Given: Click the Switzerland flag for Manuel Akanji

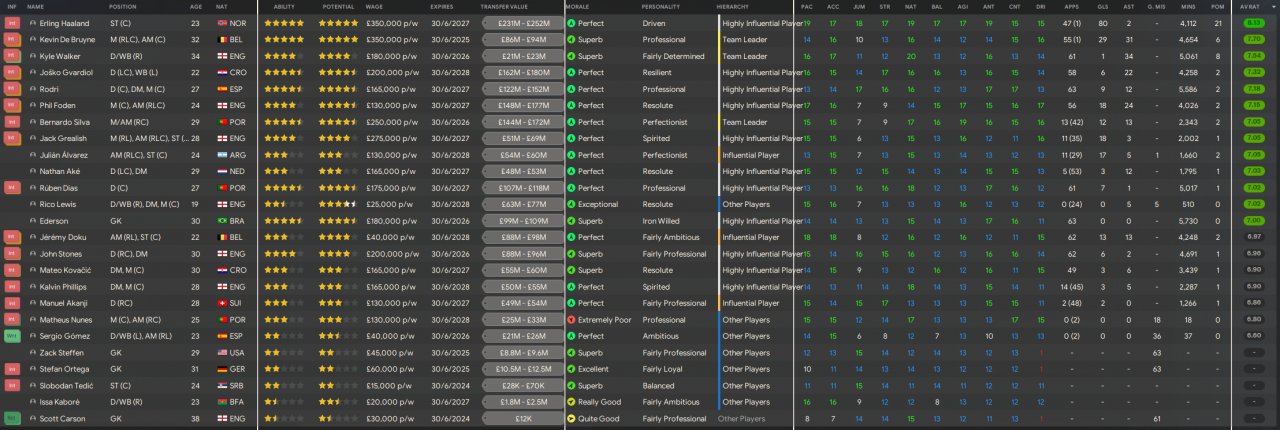Looking at the screenshot, I should [x=222, y=303].
